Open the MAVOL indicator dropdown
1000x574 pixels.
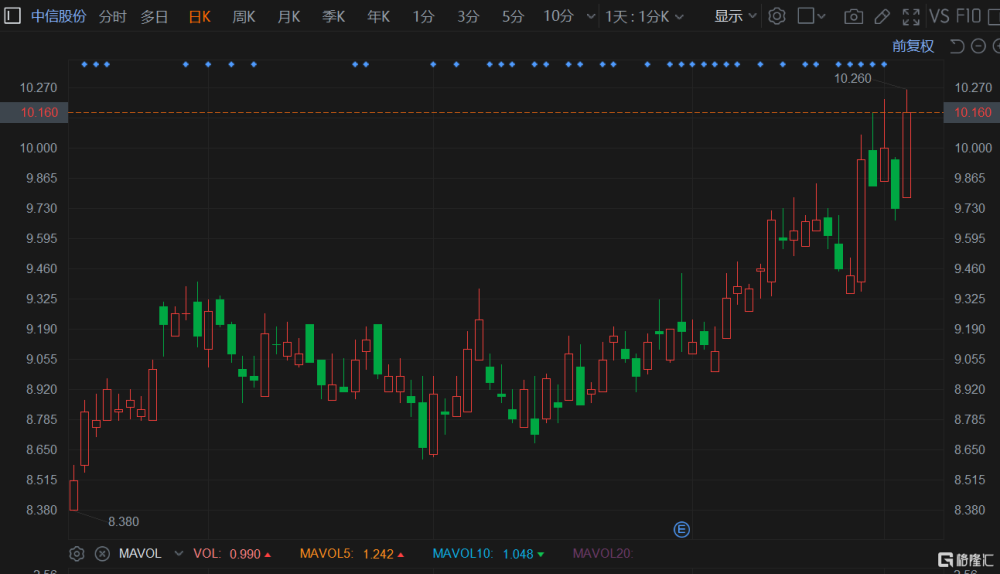click(x=178, y=553)
